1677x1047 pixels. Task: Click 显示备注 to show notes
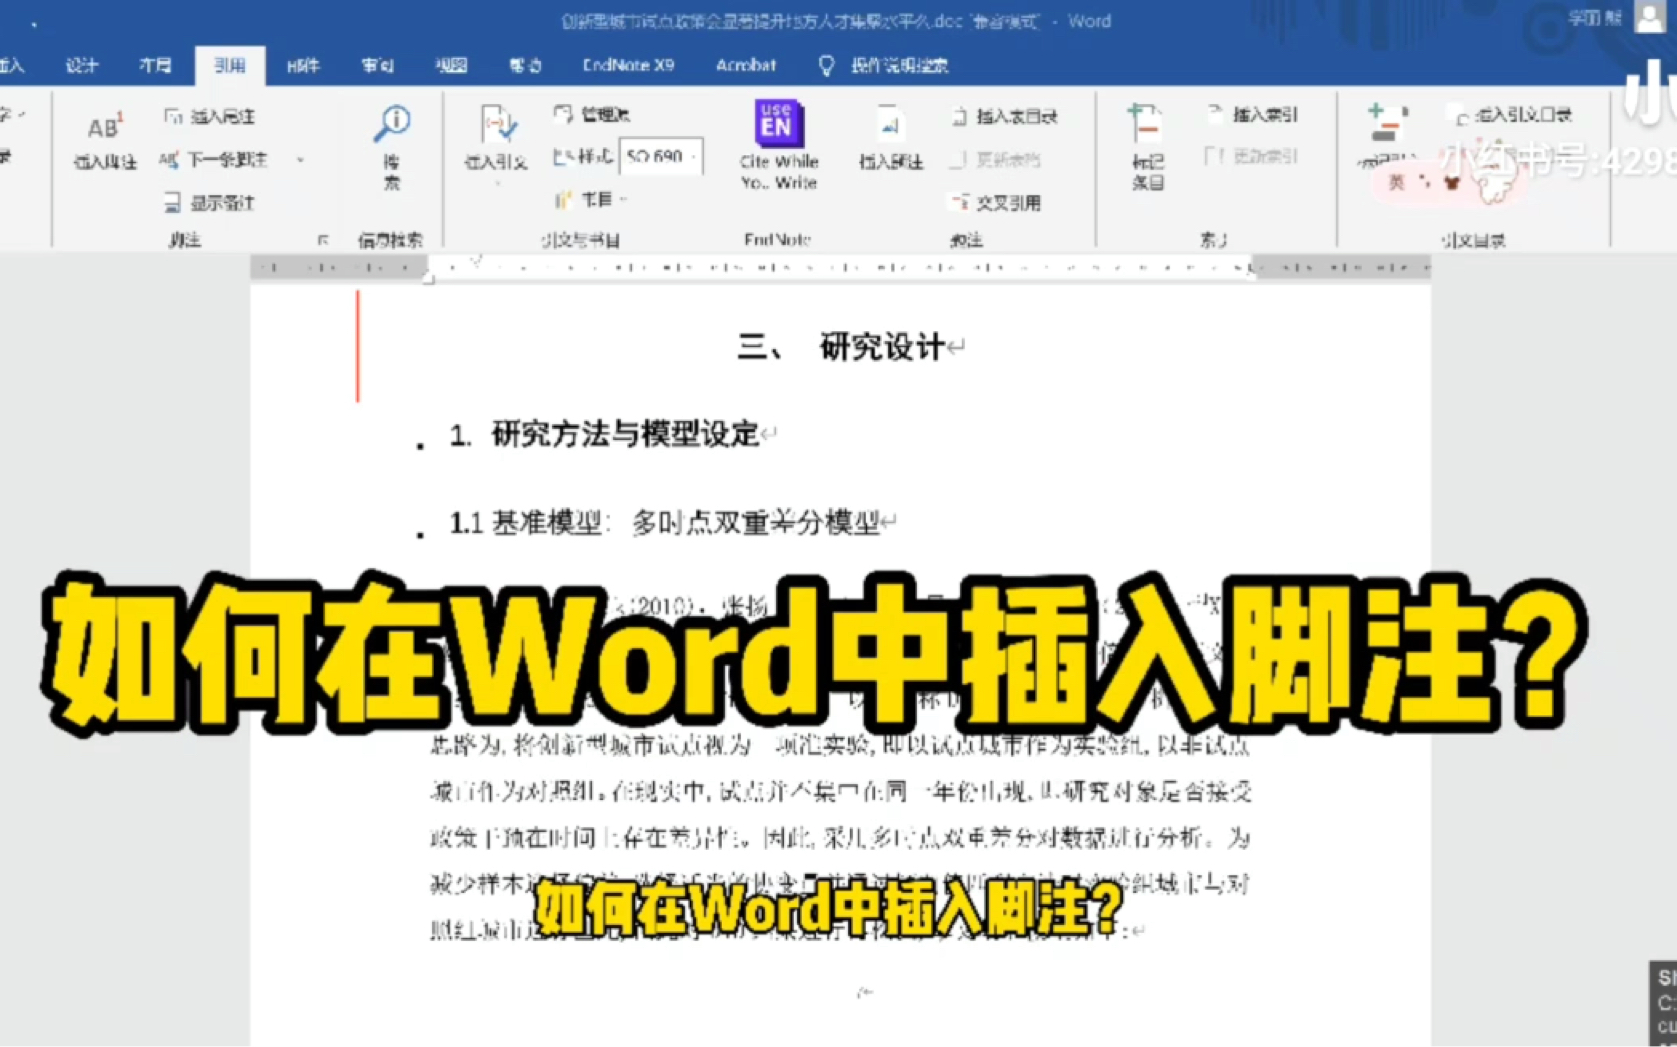[212, 202]
